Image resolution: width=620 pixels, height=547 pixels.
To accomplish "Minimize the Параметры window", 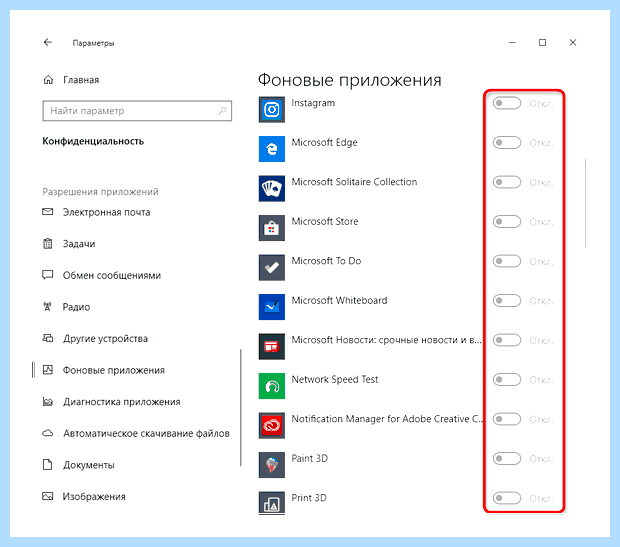I will coord(512,42).
